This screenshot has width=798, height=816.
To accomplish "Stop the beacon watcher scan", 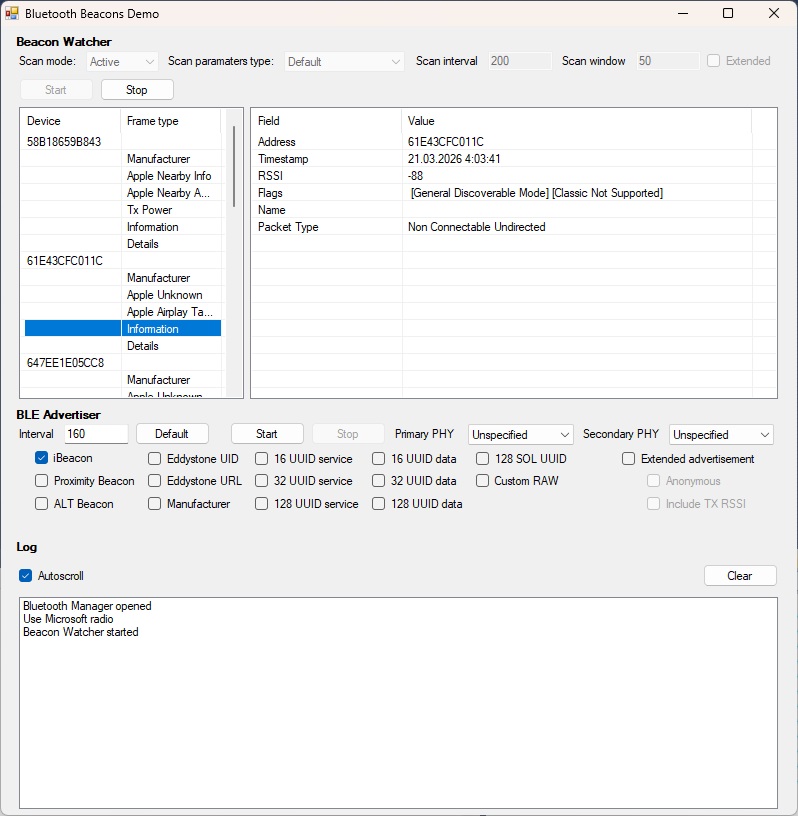I will pos(137,90).
